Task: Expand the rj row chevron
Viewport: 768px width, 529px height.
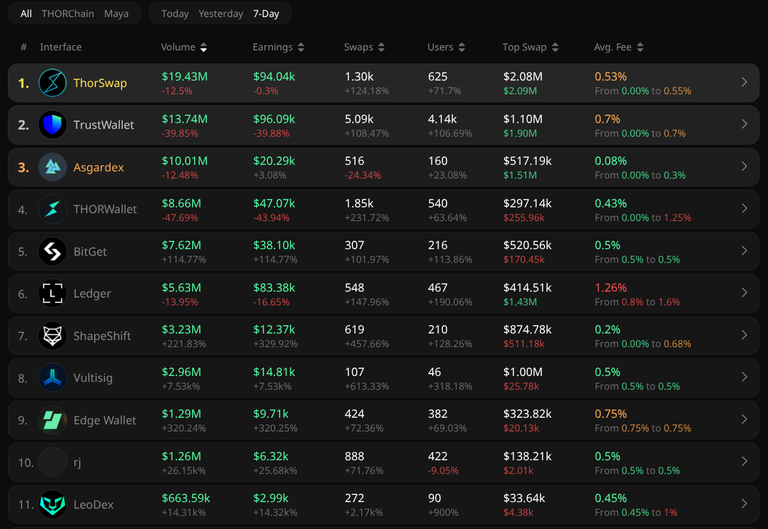Action: (x=744, y=461)
